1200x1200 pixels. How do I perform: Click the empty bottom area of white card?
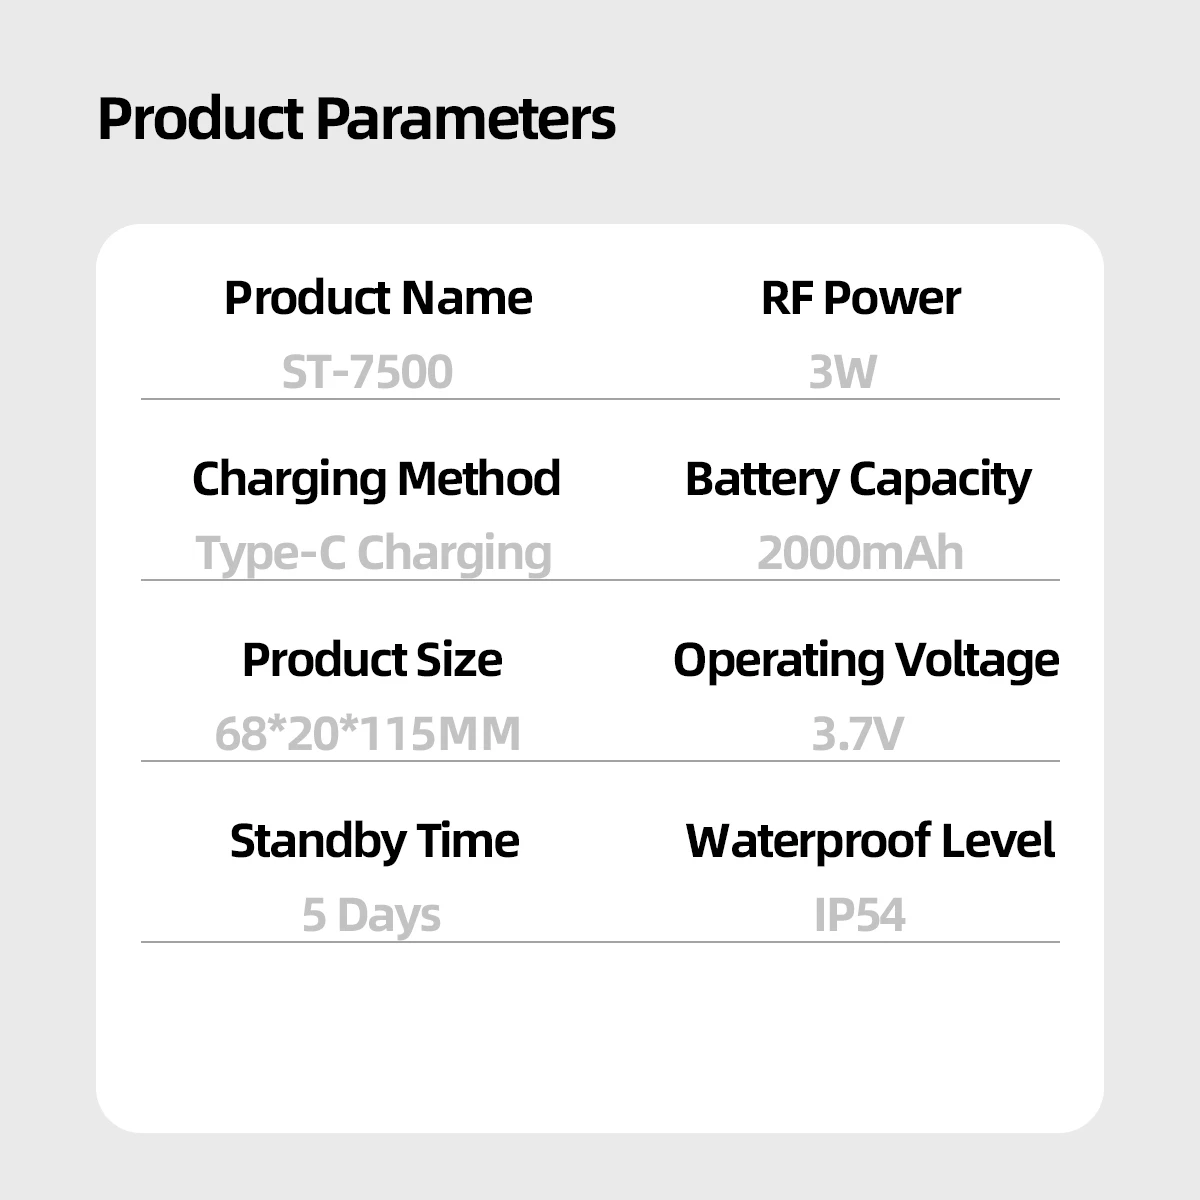tap(600, 1040)
